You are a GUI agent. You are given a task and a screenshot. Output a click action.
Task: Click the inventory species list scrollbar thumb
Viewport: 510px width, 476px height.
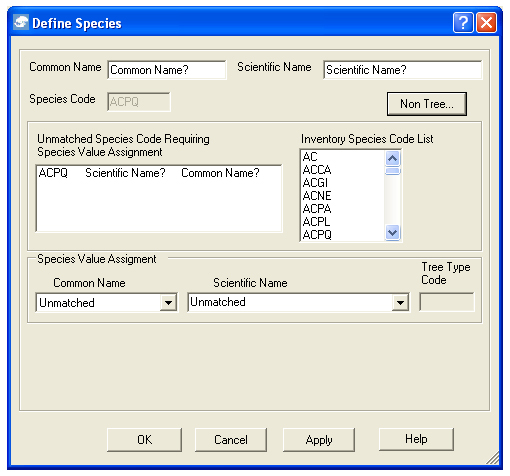click(392, 171)
